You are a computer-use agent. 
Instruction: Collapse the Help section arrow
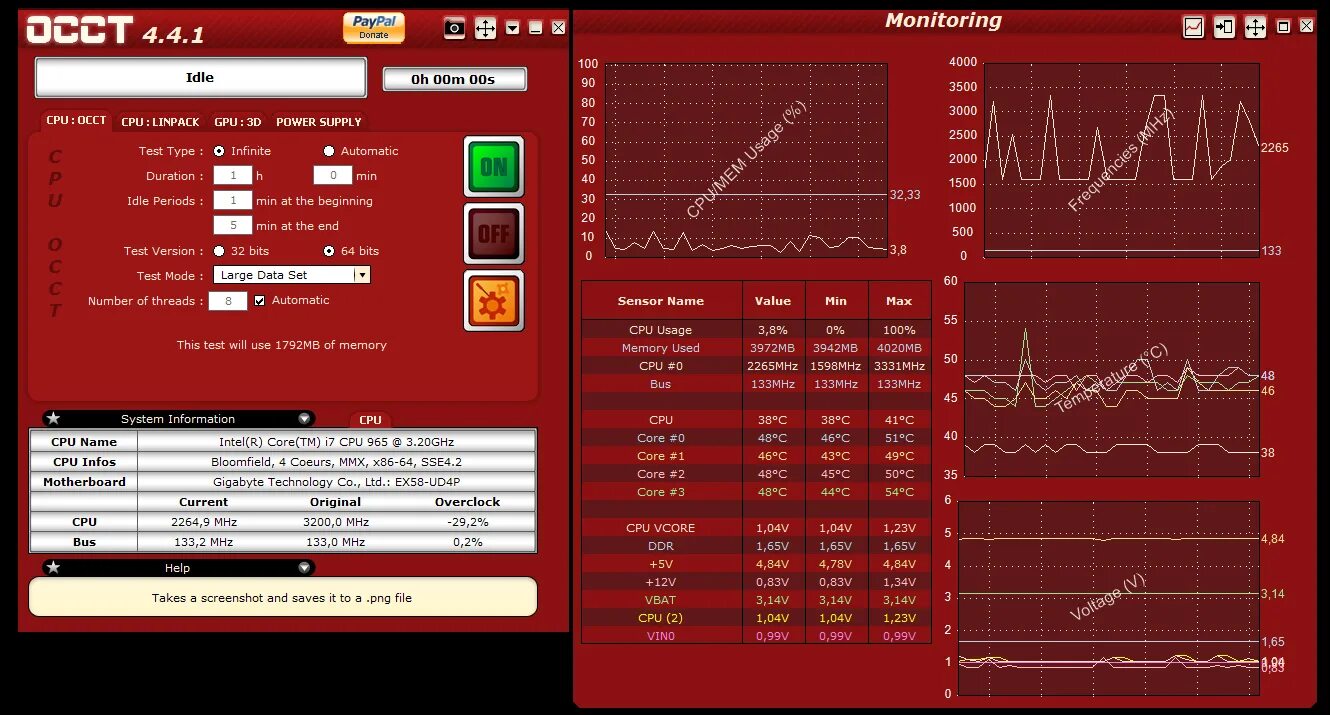click(x=304, y=568)
